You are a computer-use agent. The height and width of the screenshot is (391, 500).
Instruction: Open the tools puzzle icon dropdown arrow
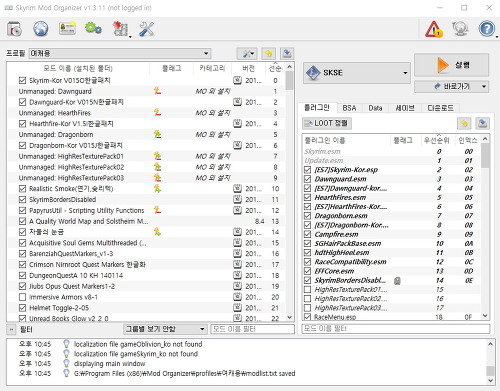click(130, 36)
